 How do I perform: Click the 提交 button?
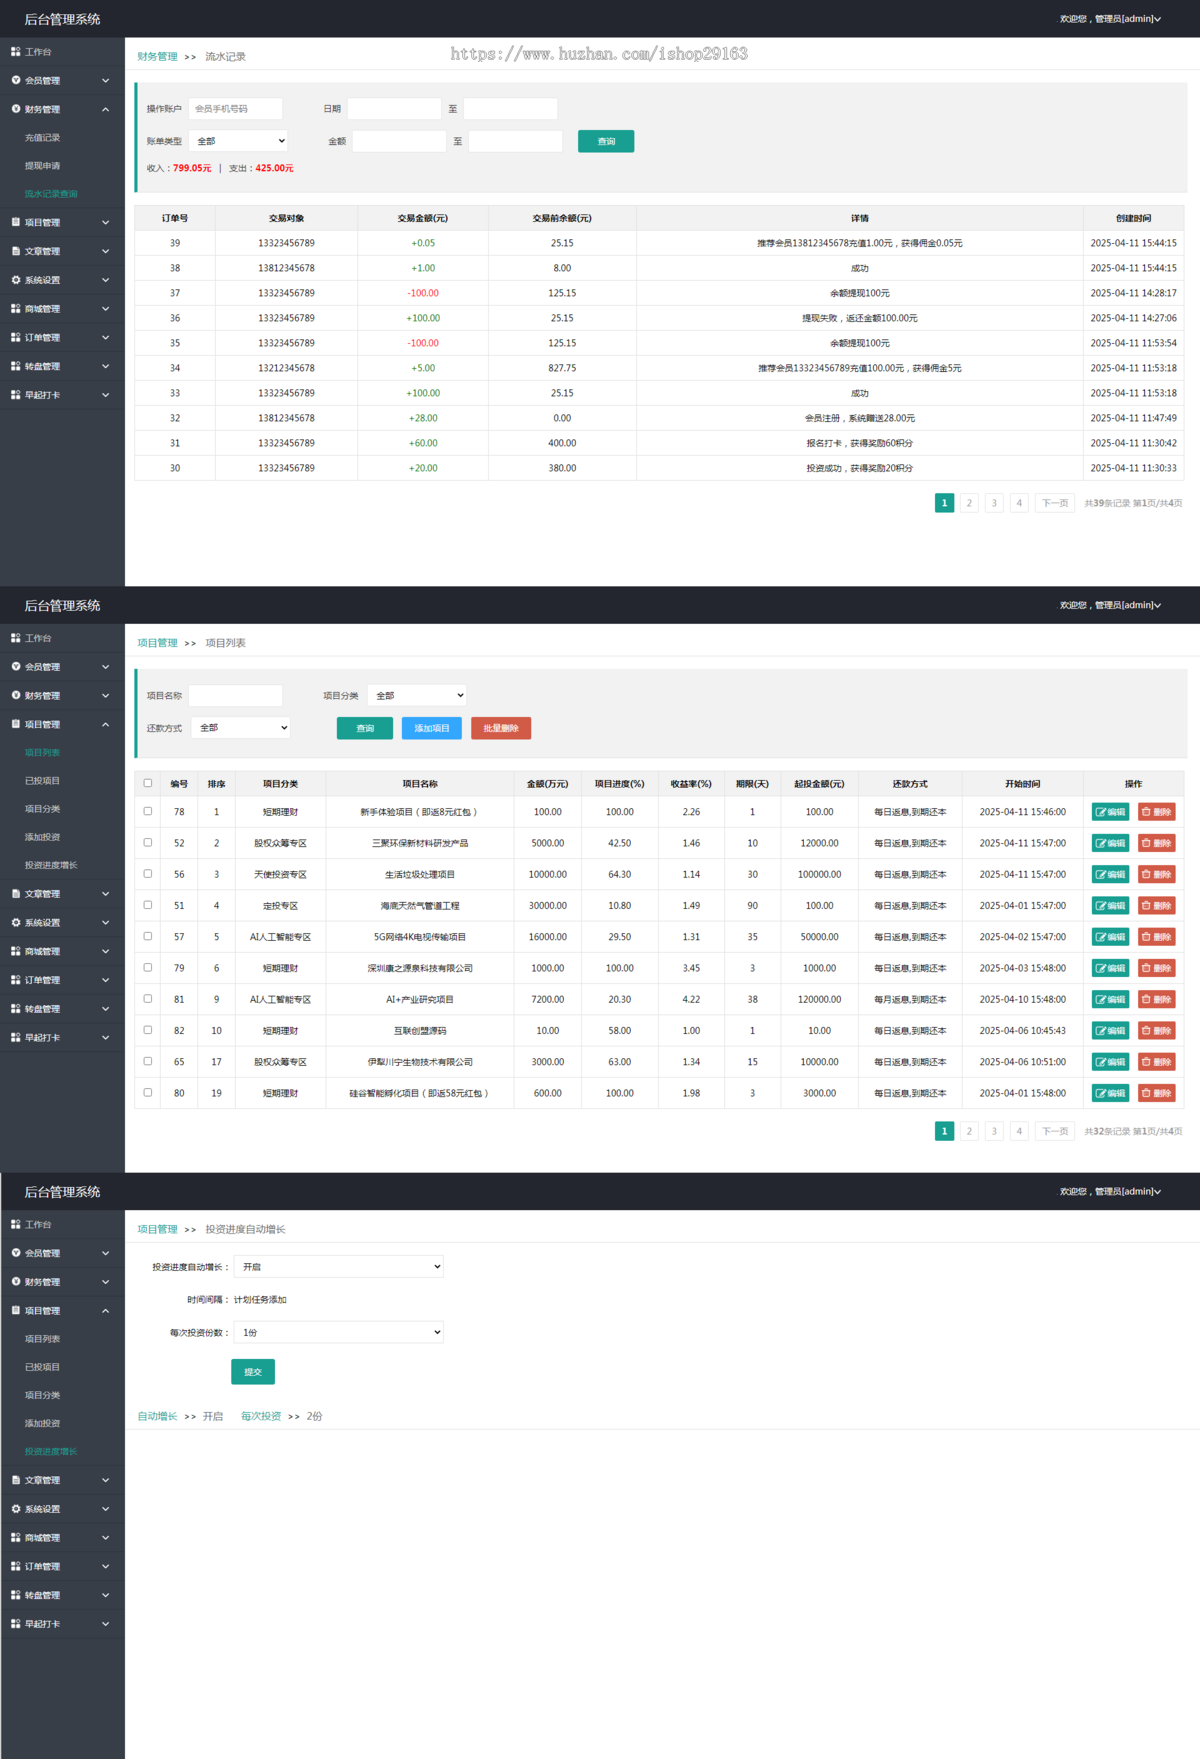[x=253, y=1372]
